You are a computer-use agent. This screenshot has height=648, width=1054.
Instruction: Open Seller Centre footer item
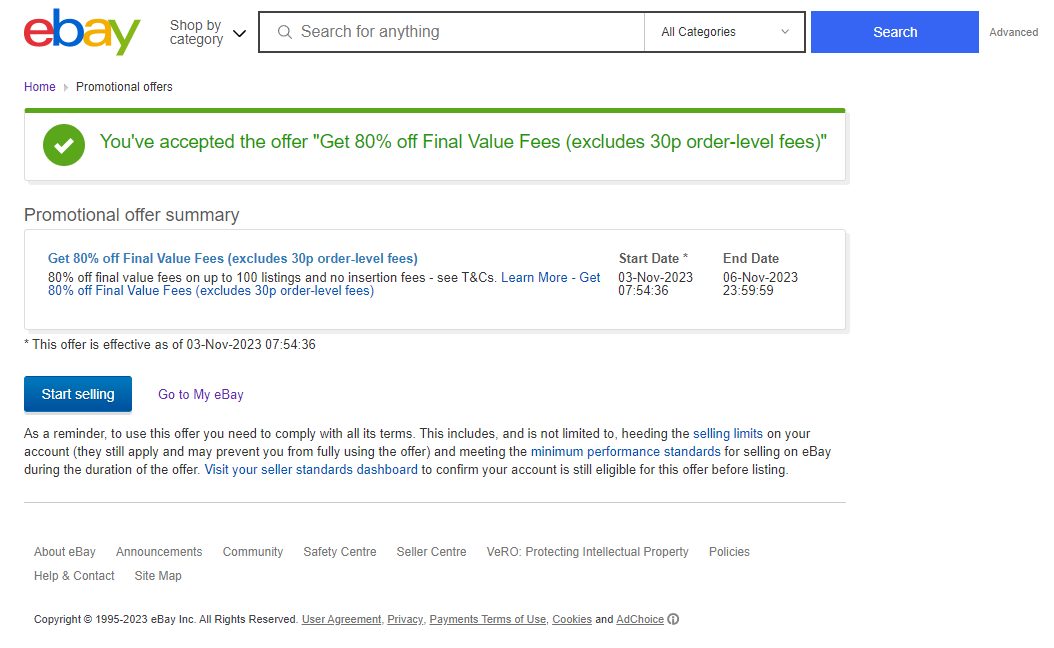tap(432, 552)
